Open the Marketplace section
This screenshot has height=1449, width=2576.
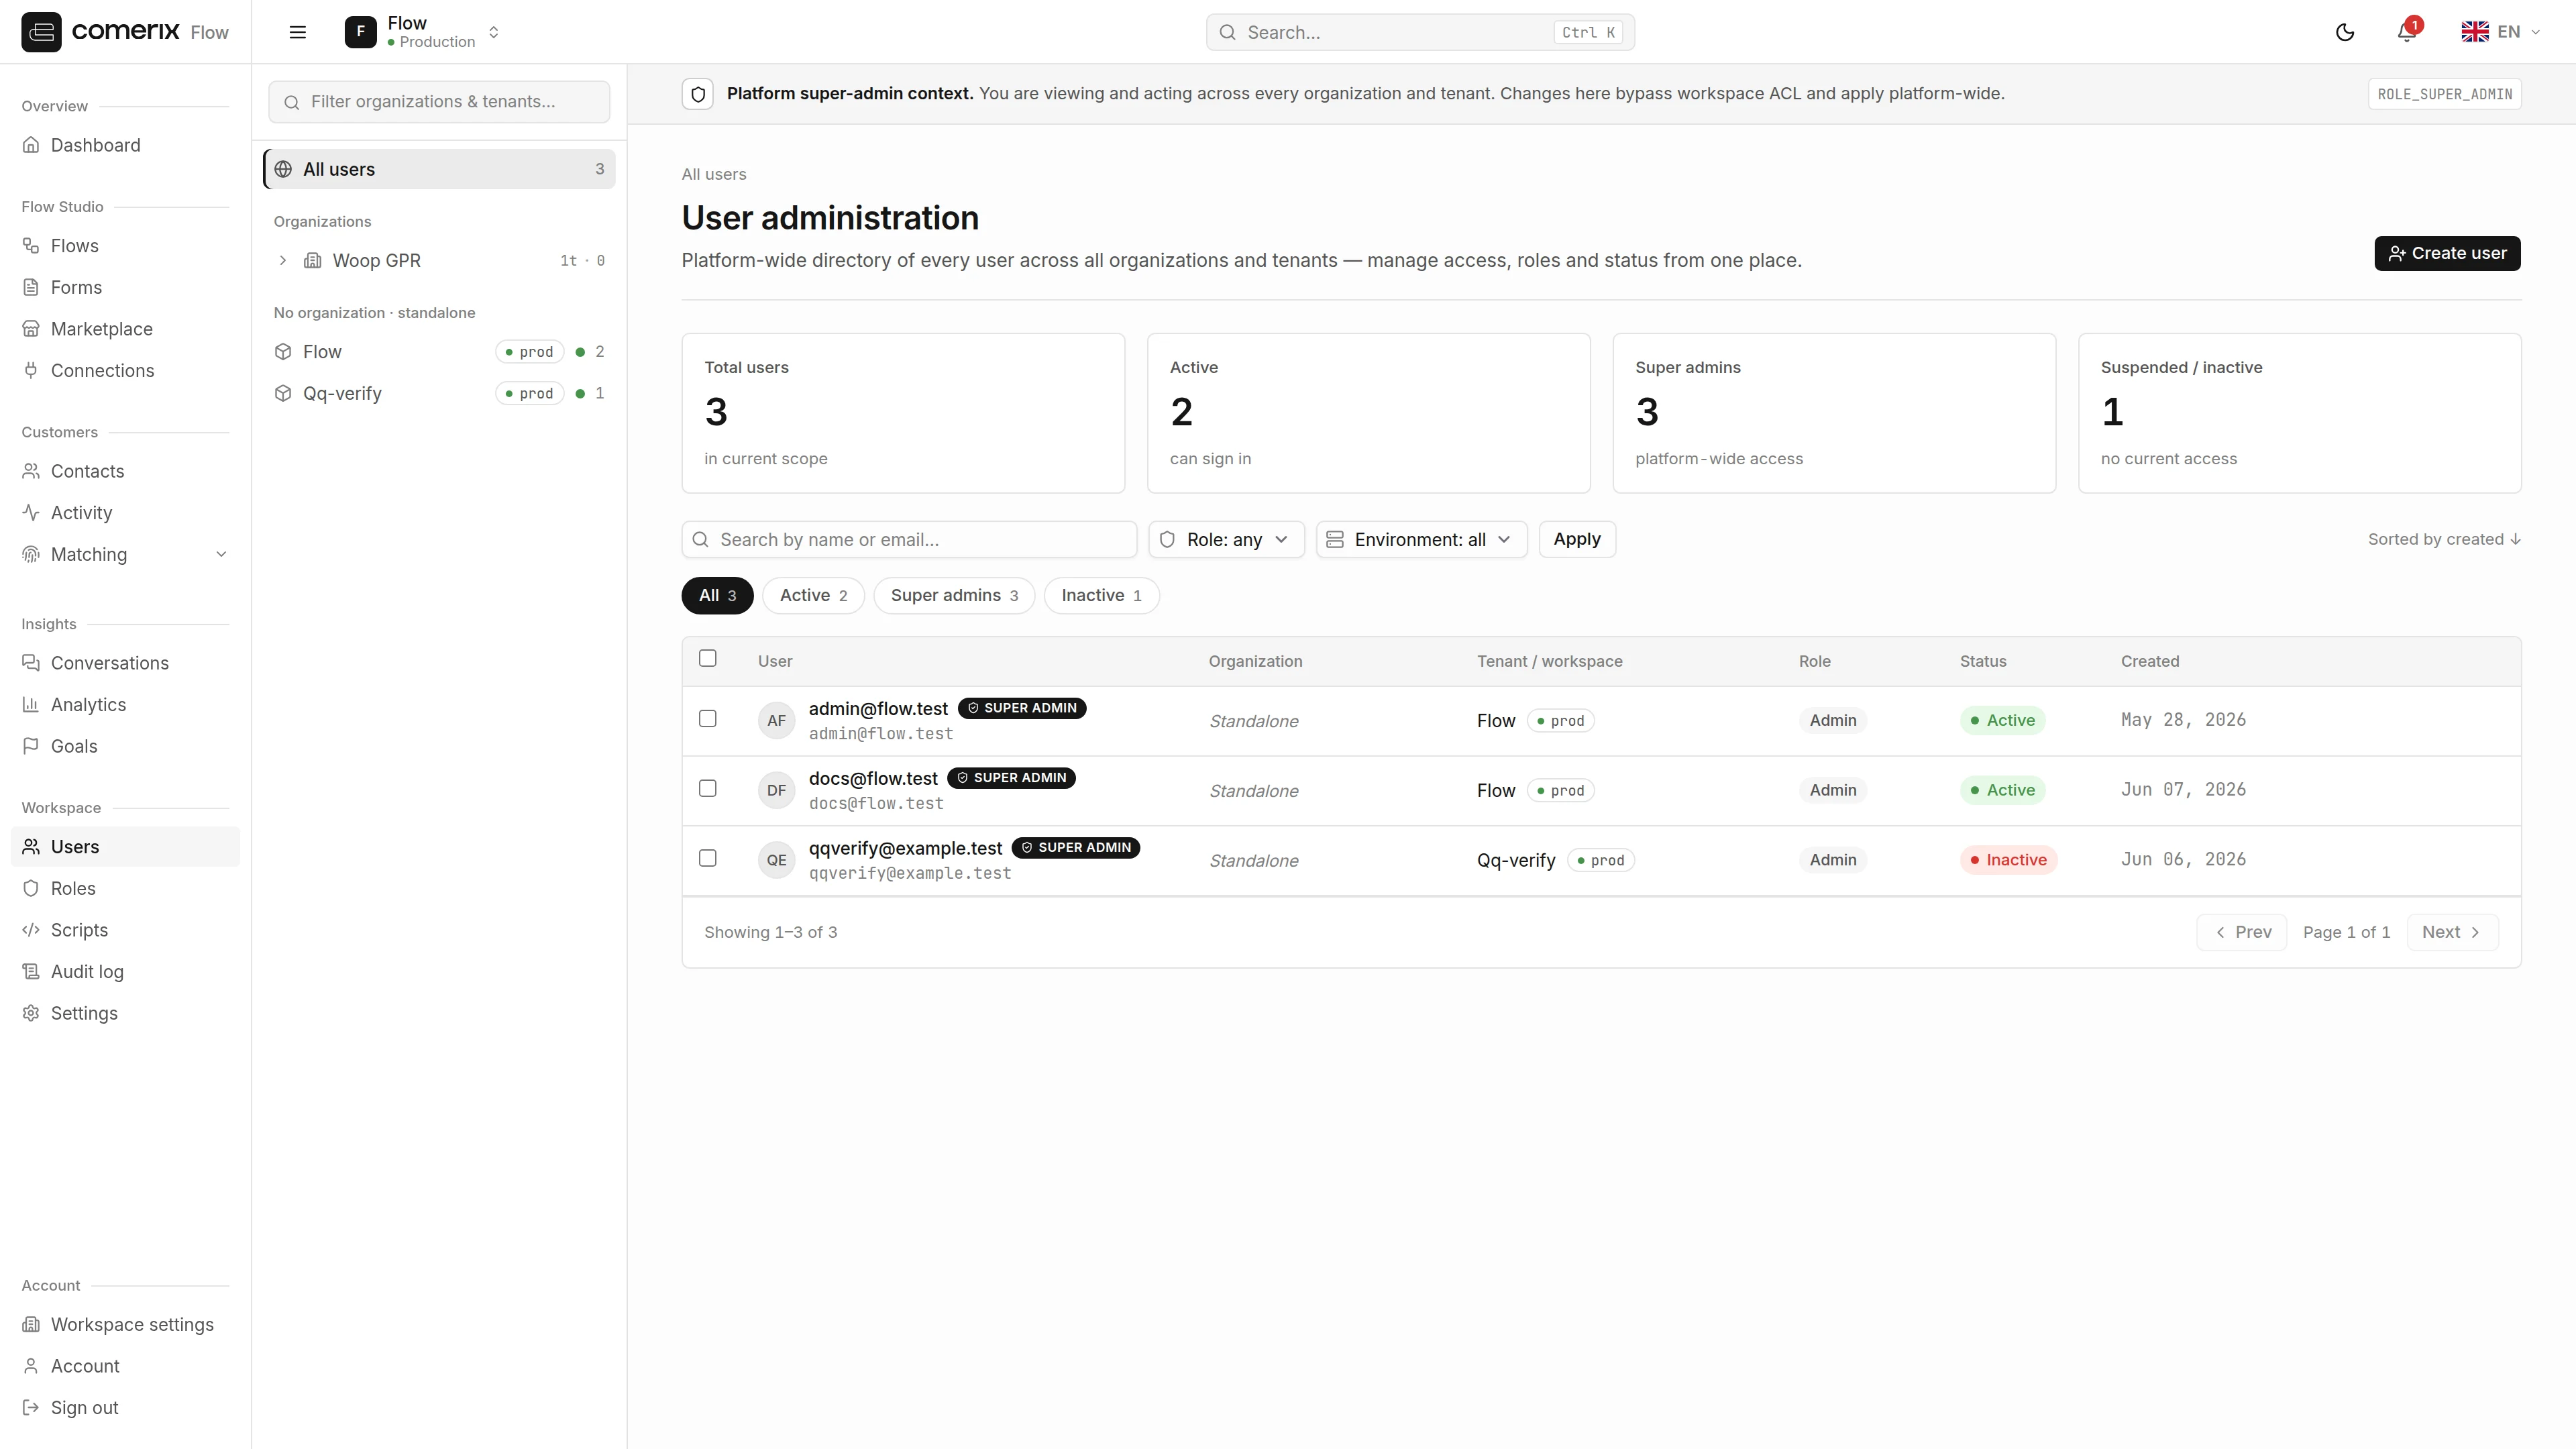click(x=125, y=329)
